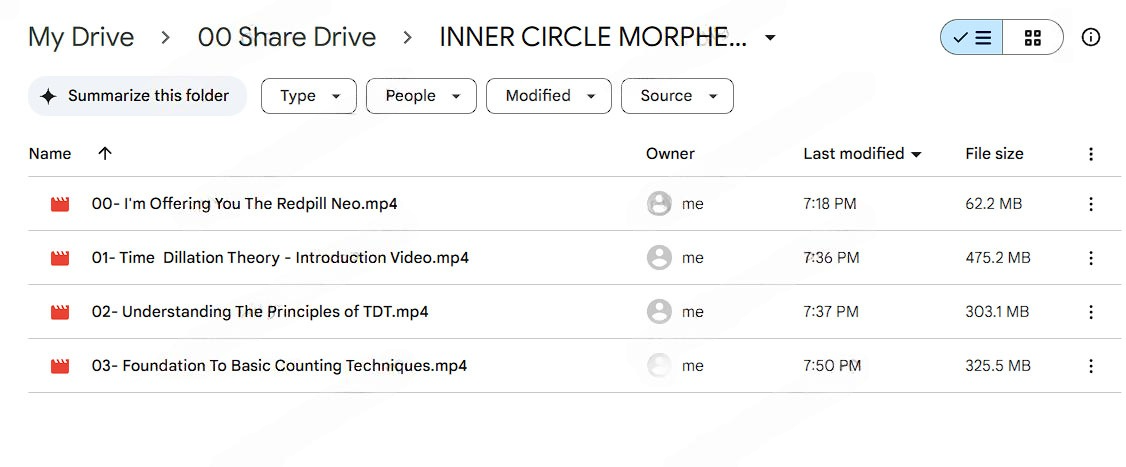Open the view details info icon
Screen dimensions: 1126x467
[1091, 38]
